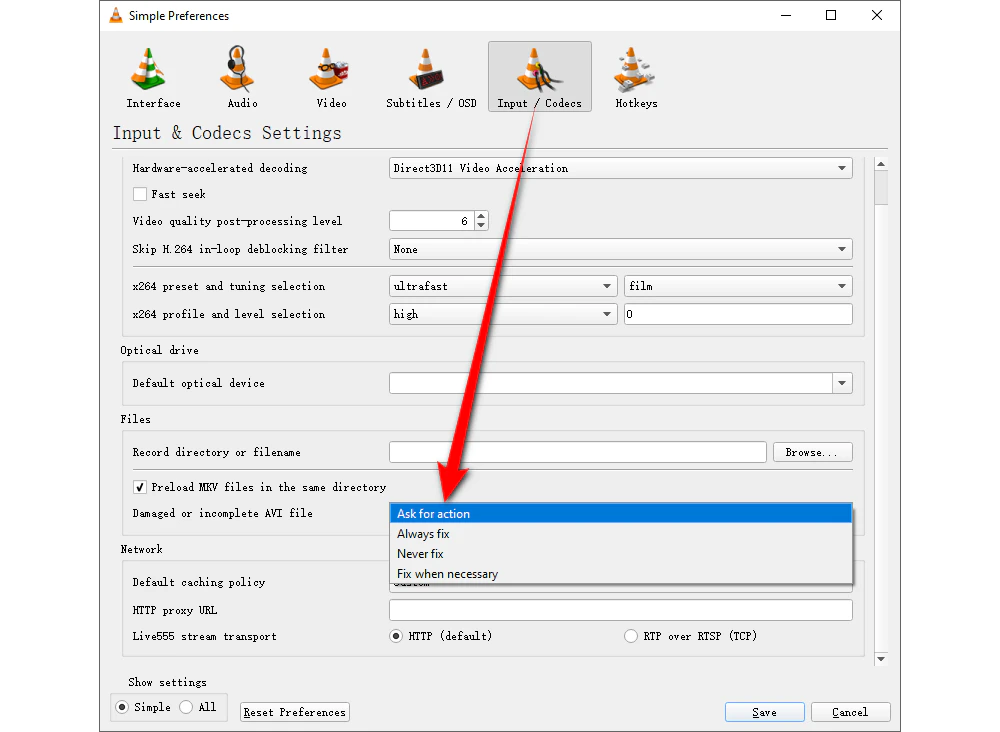The width and height of the screenshot is (1000, 732).
Task: Select Never fix option
Action: pos(621,553)
